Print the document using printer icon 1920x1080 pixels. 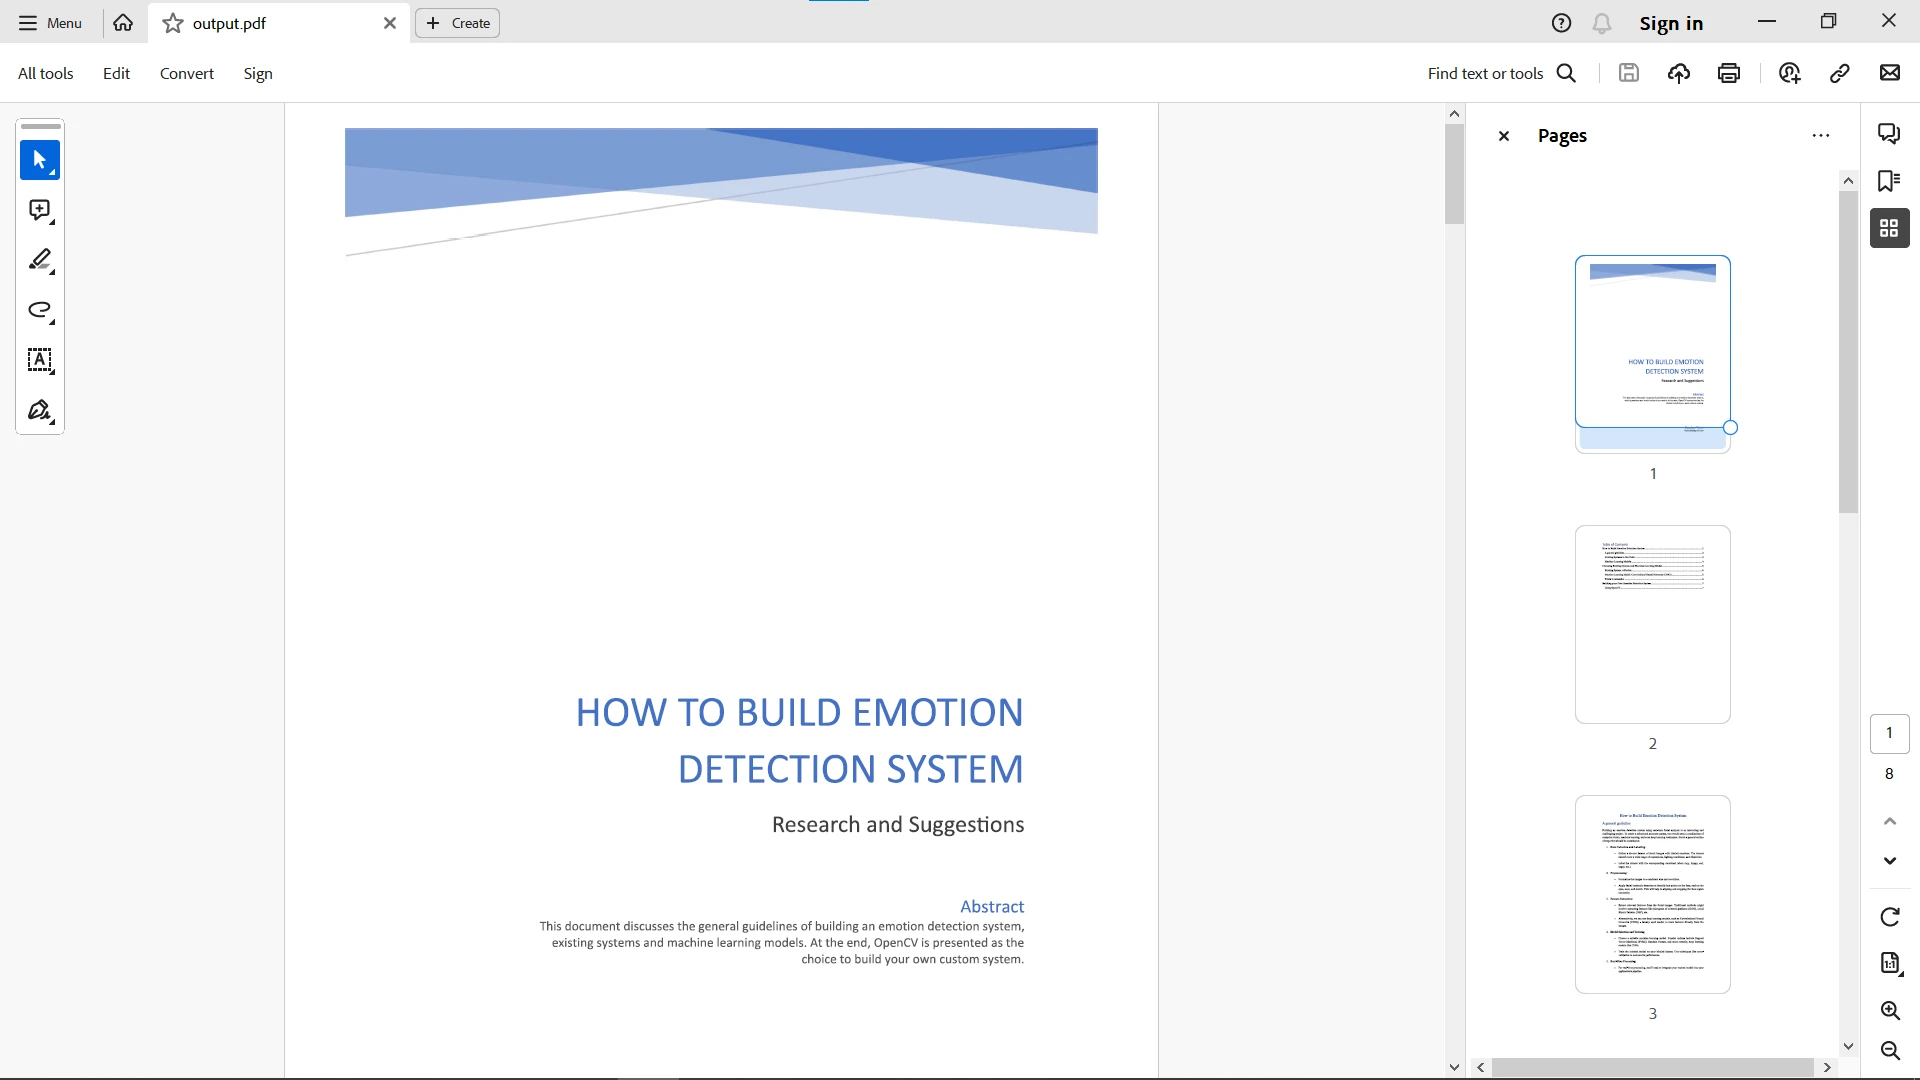click(1729, 73)
